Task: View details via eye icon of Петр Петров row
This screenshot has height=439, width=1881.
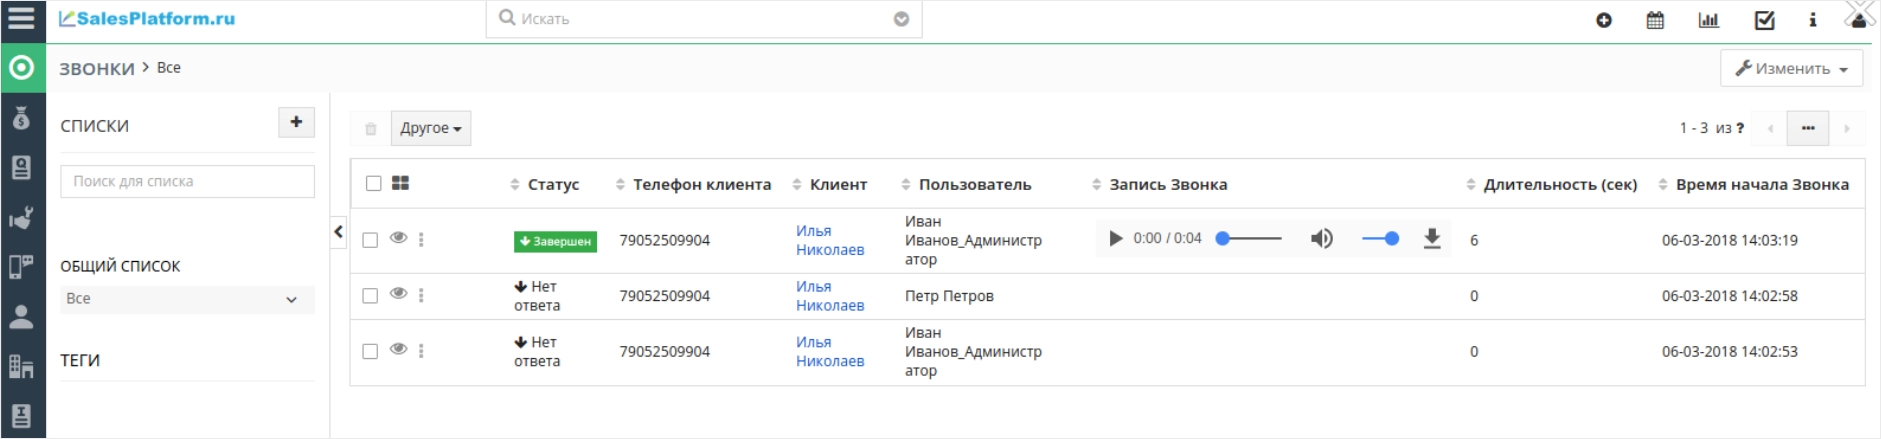Action: tap(398, 294)
